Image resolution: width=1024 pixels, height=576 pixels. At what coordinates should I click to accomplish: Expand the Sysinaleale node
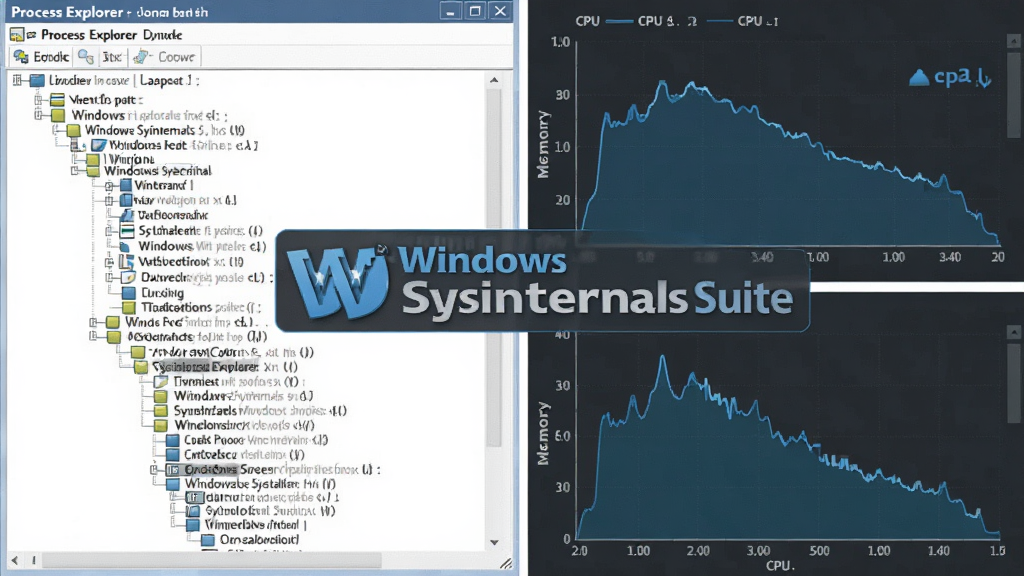109,231
